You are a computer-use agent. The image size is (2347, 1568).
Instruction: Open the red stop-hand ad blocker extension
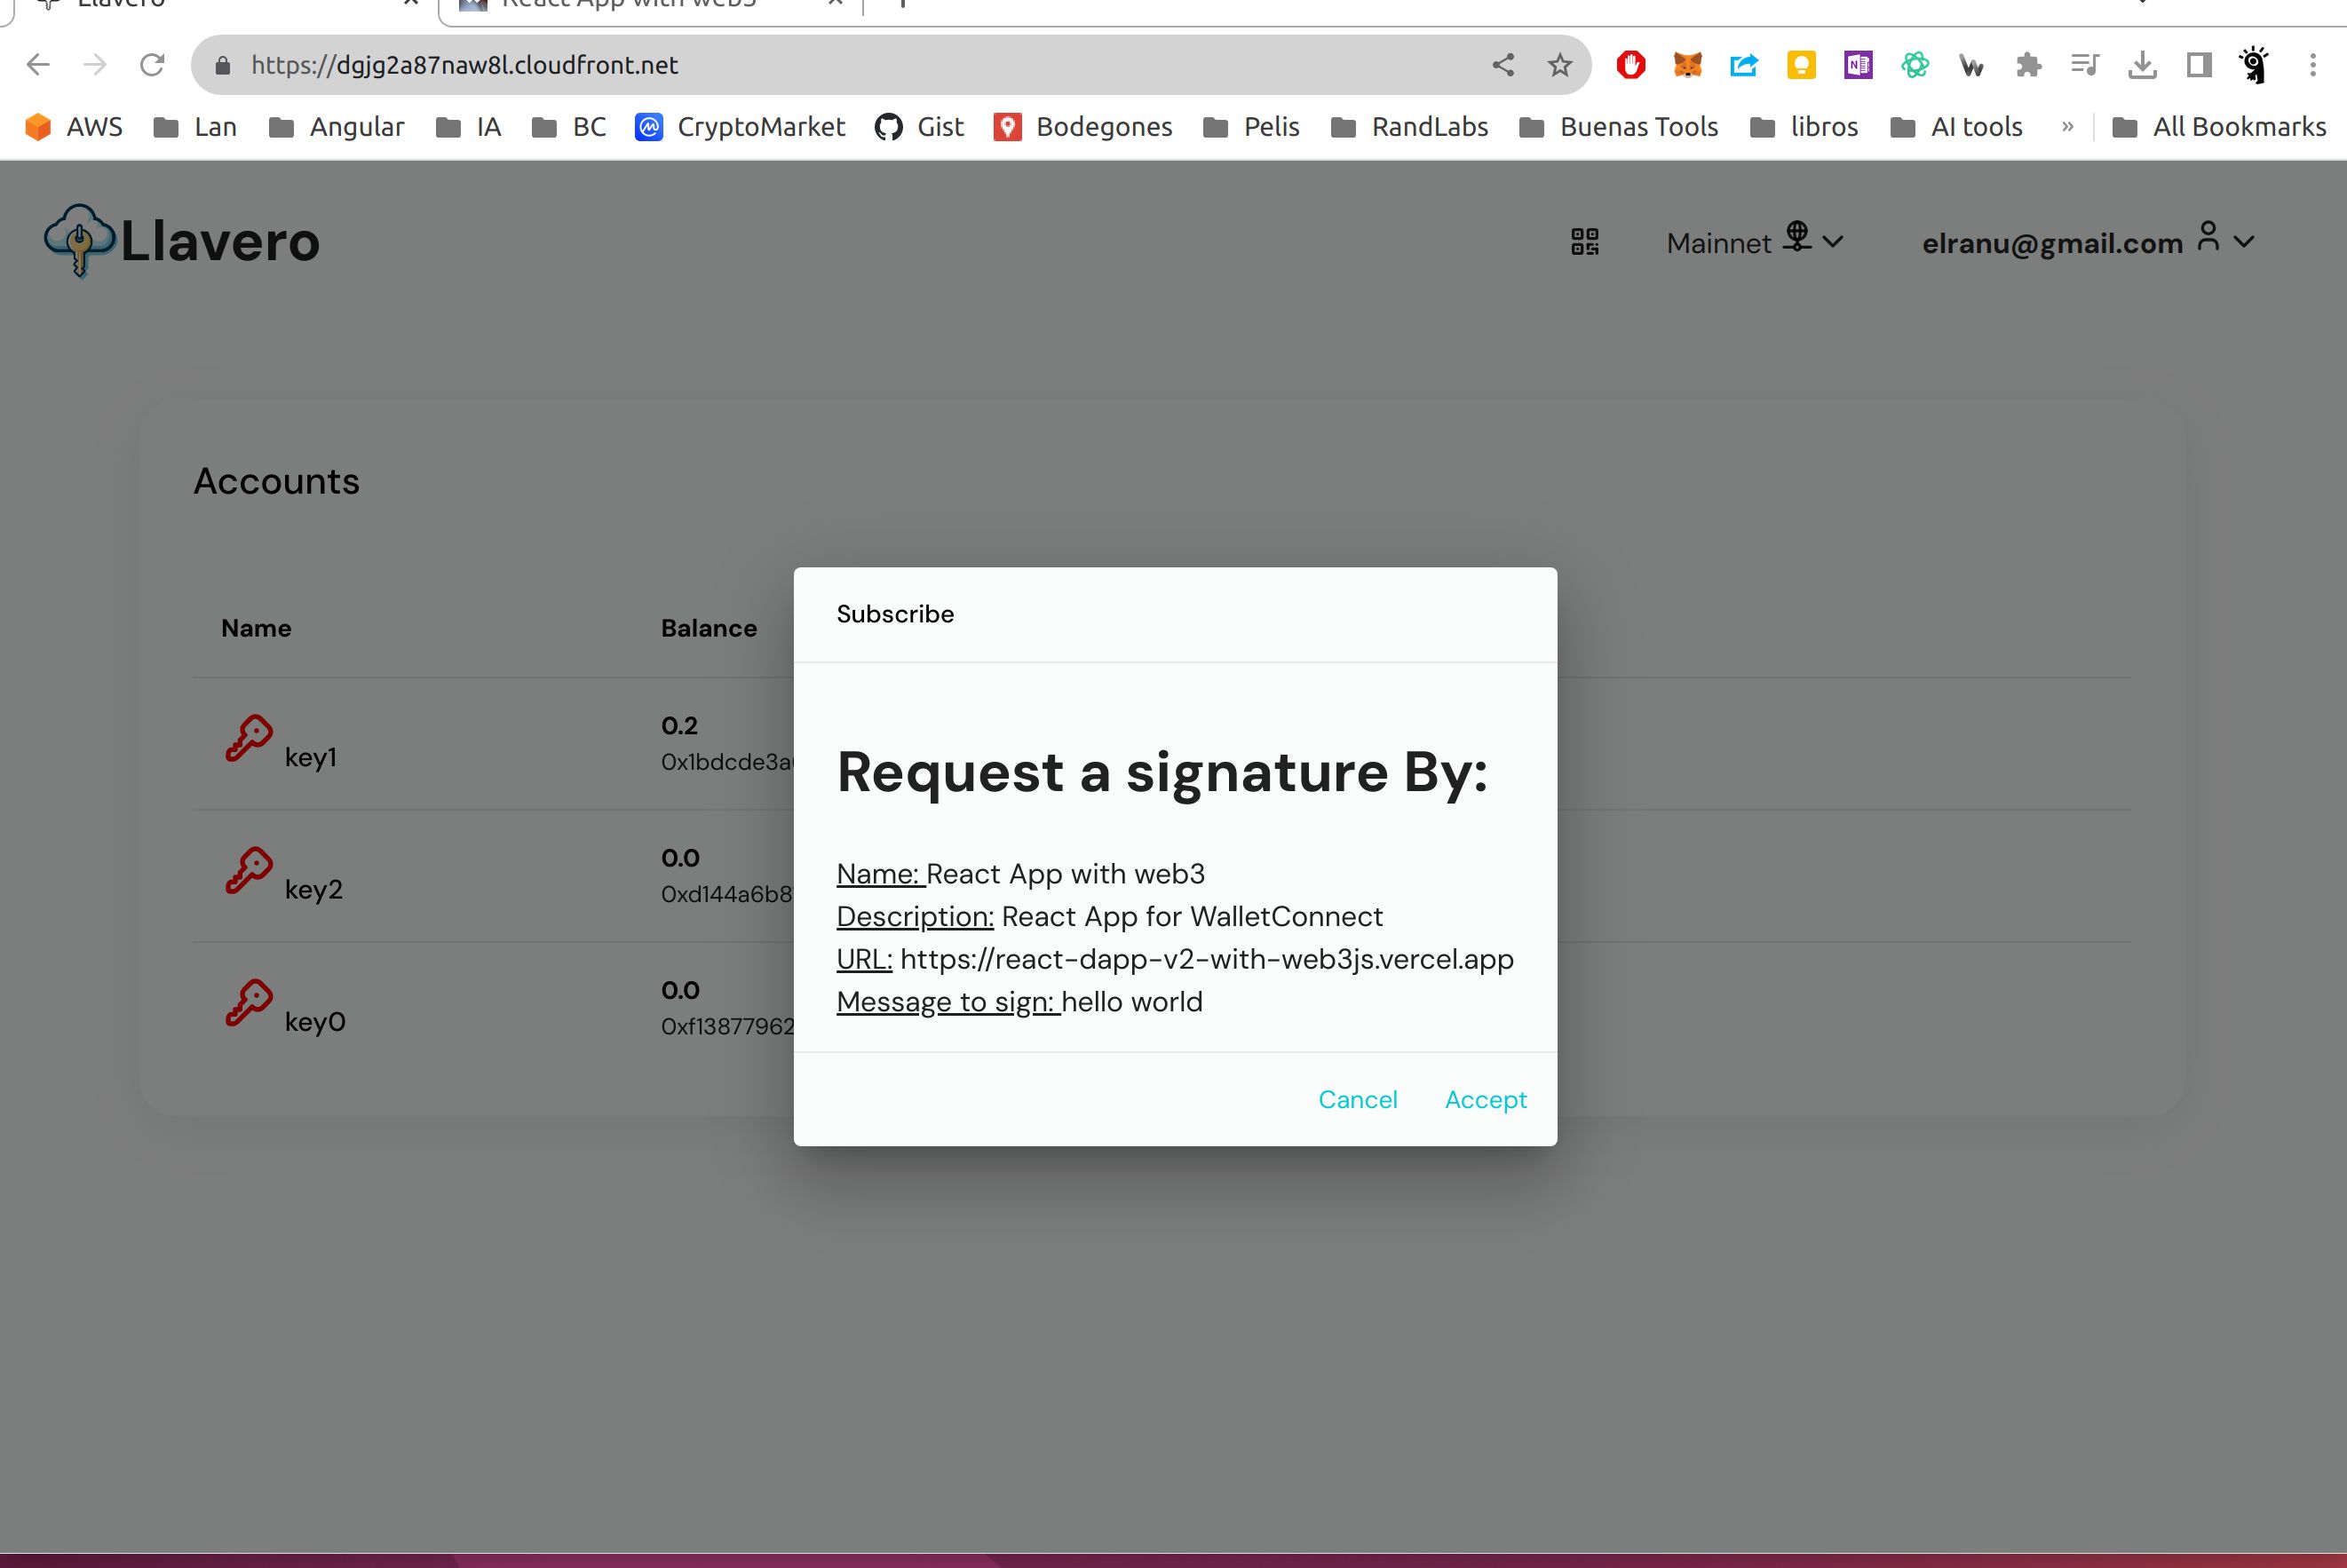1631,65
